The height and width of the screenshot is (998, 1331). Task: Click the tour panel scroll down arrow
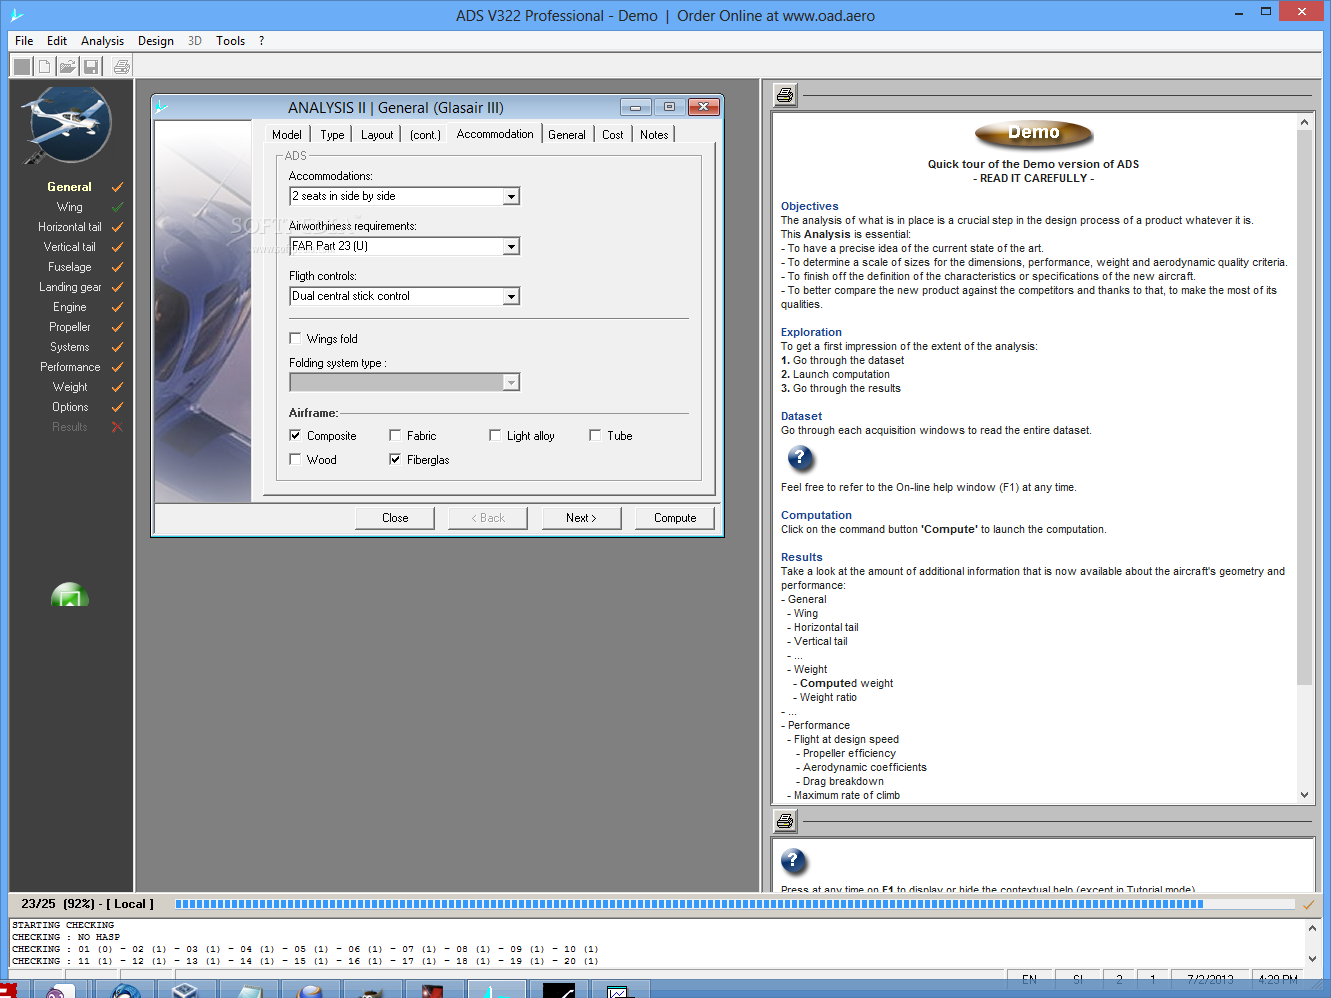coord(1304,795)
